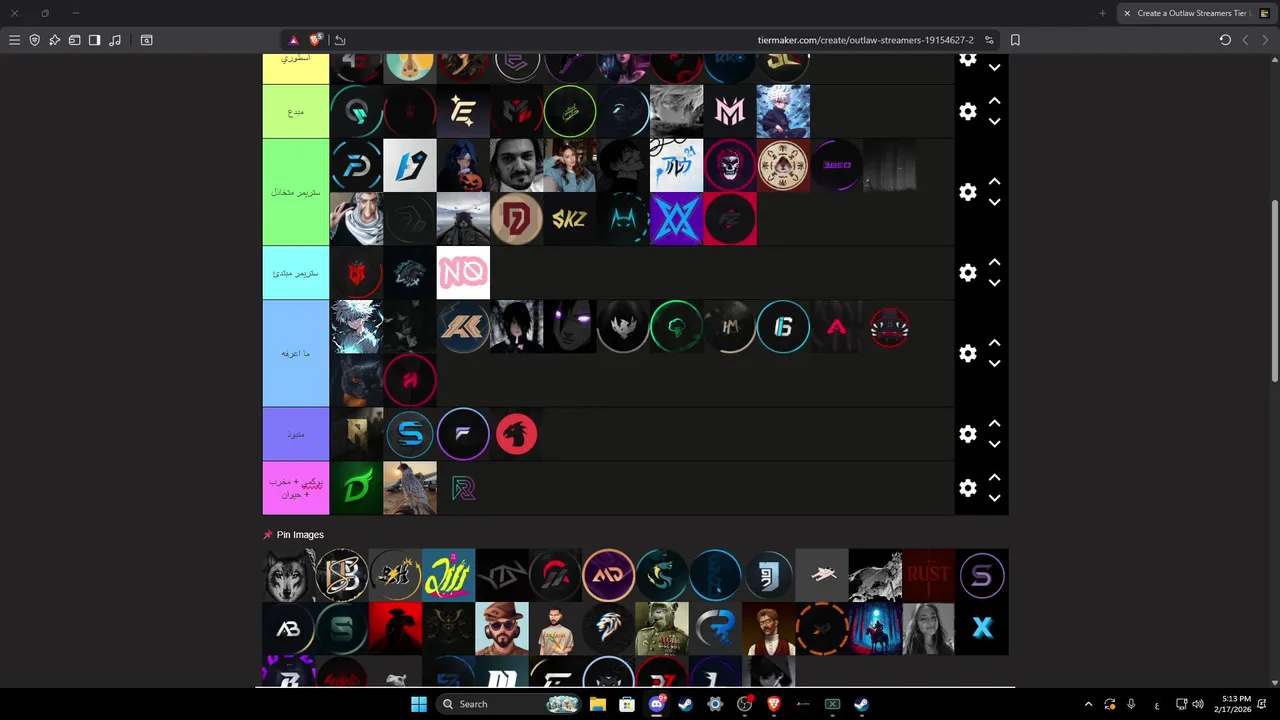Select the green D logo image
Image resolution: width=1280 pixels, height=720 pixels.
click(x=356, y=488)
